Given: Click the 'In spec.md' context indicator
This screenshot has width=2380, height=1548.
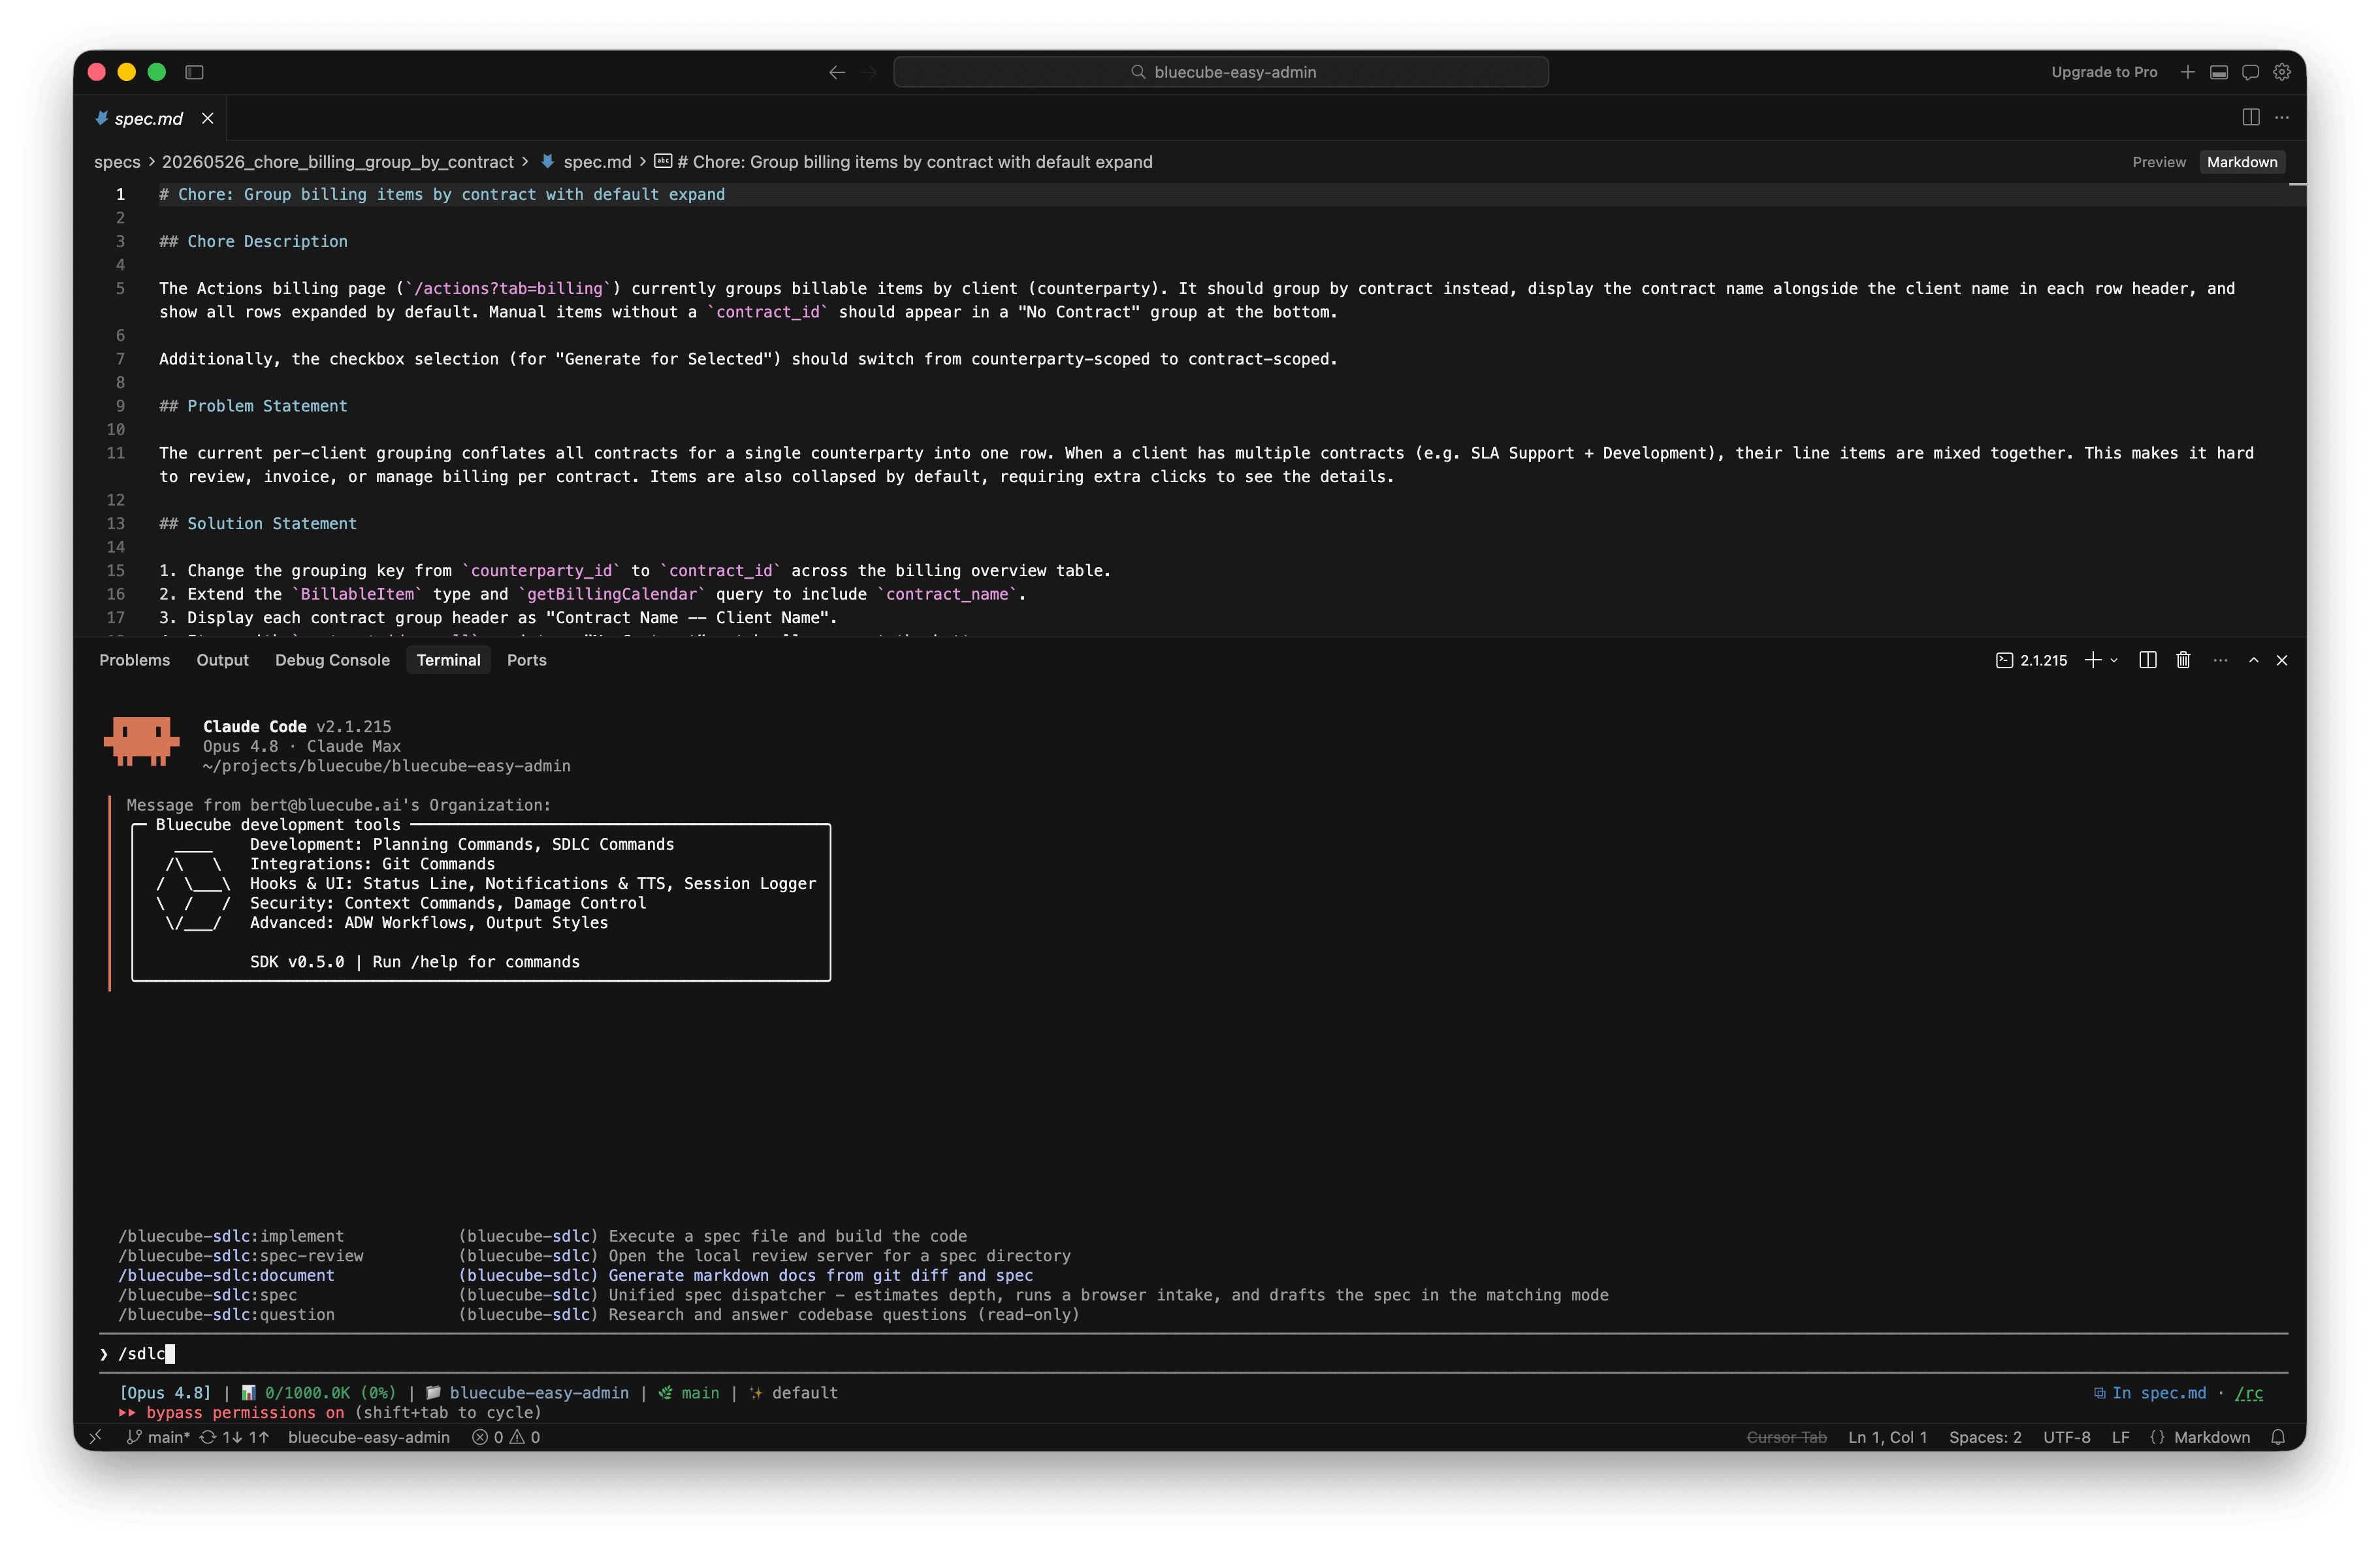Looking at the screenshot, I should tap(2149, 1393).
